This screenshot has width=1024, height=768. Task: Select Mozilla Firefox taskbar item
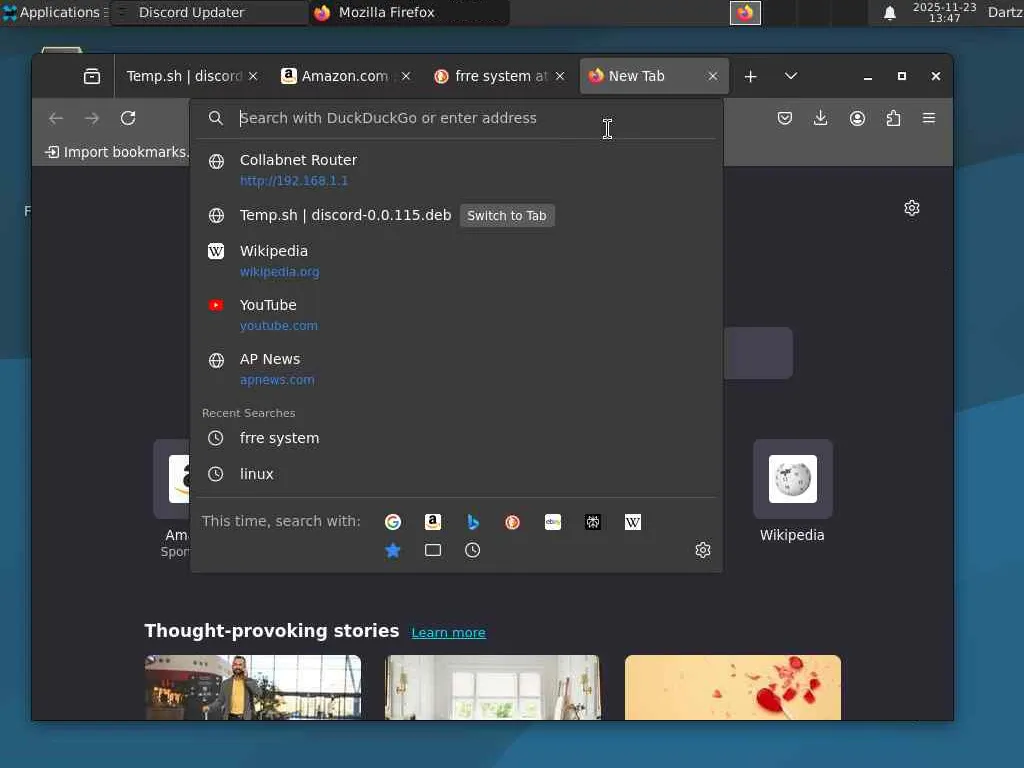click(x=409, y=12)
